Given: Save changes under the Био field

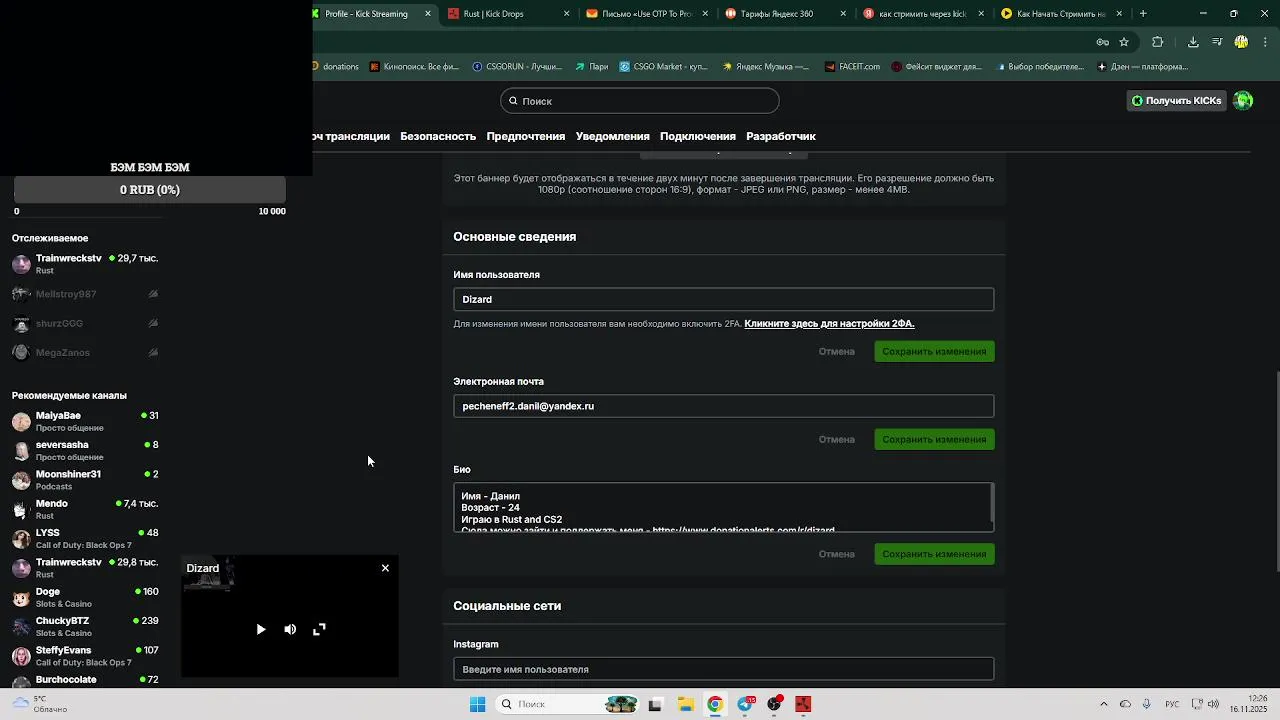Looking at the screenshot, I should point(934,554).
